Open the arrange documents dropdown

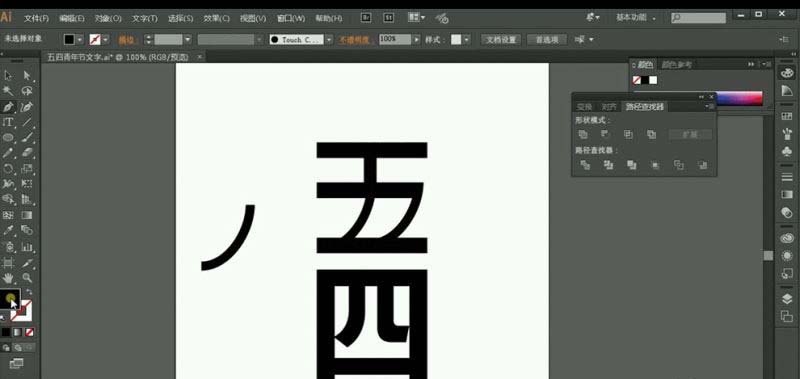point(416,17)
